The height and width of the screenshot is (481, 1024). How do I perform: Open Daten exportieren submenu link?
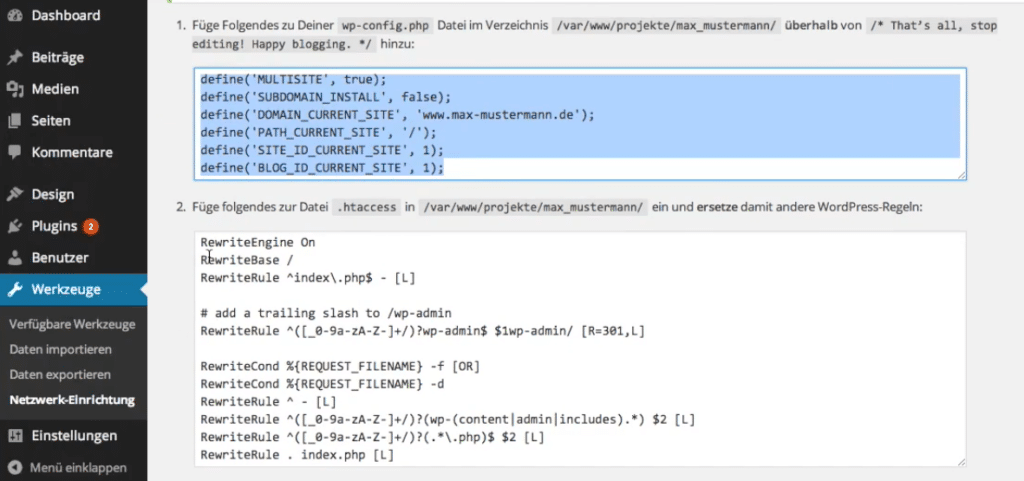tap(60, 375)
